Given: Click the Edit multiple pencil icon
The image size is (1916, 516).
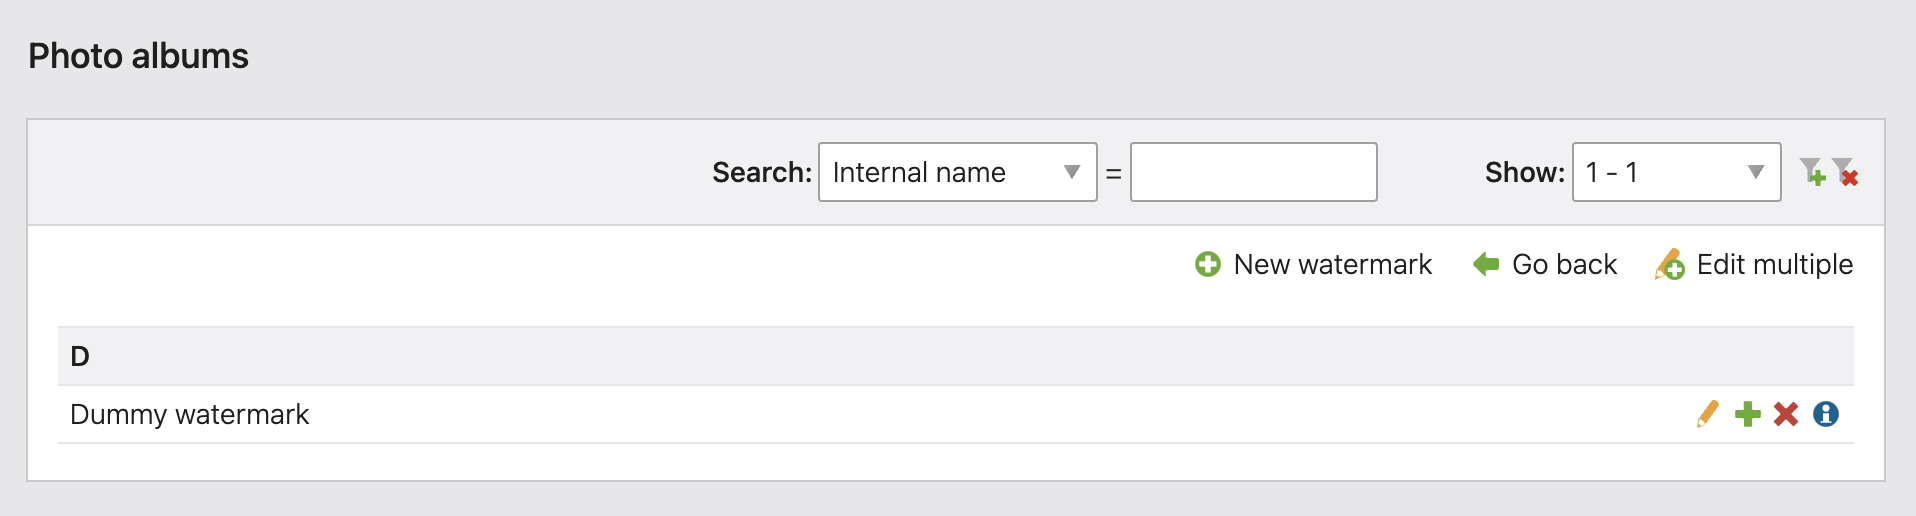Looking at the screenshot, I should click(x=1669, y=264).
